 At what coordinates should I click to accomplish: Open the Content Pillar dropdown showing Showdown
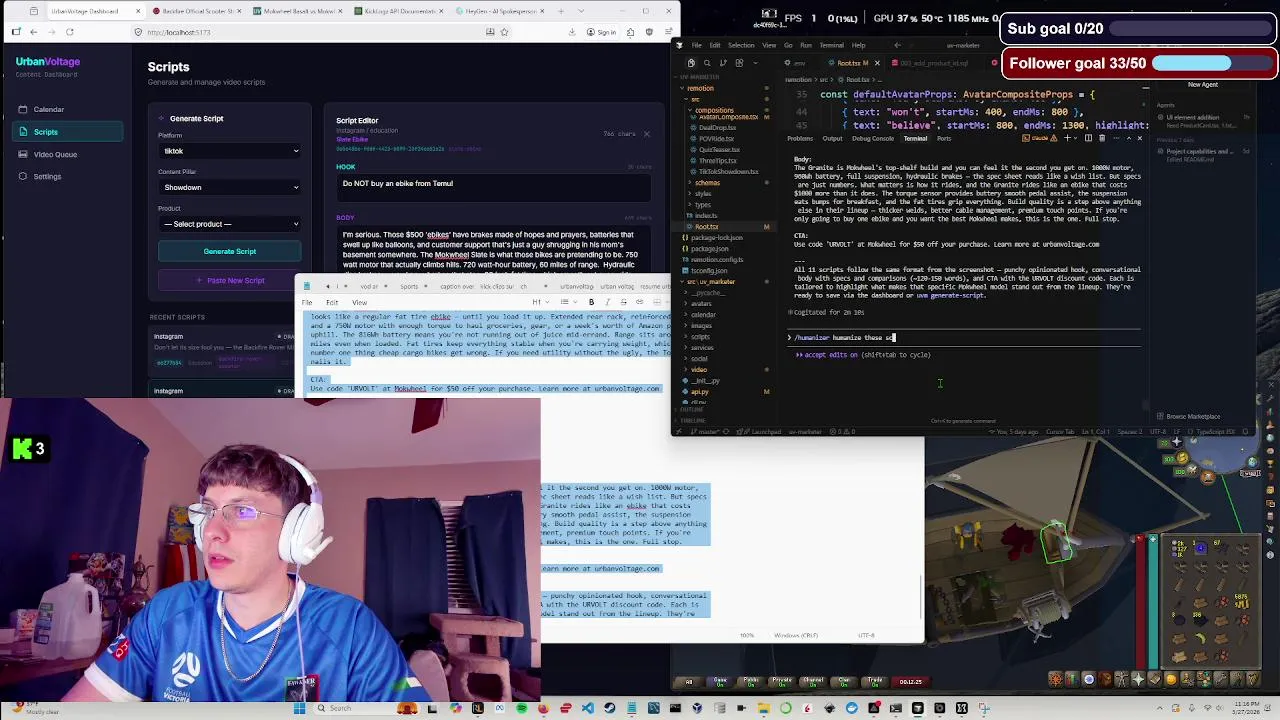(230, 187)
